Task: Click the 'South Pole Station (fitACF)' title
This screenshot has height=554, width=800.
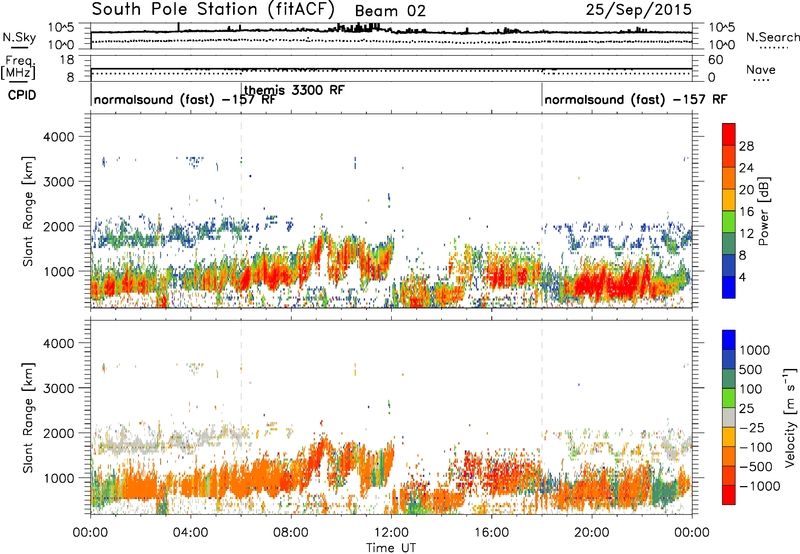Action: tap(213, 9)
